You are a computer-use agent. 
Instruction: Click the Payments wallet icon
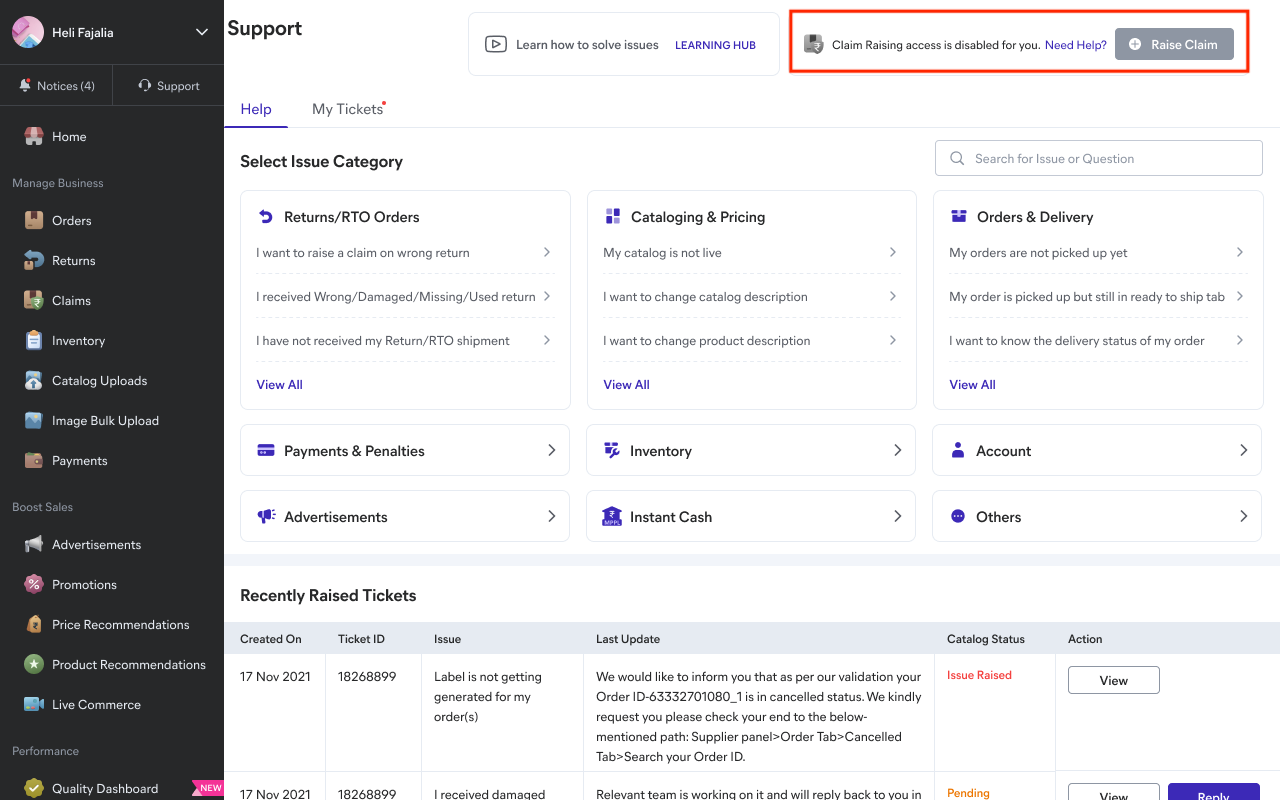(x=34, y=461)
